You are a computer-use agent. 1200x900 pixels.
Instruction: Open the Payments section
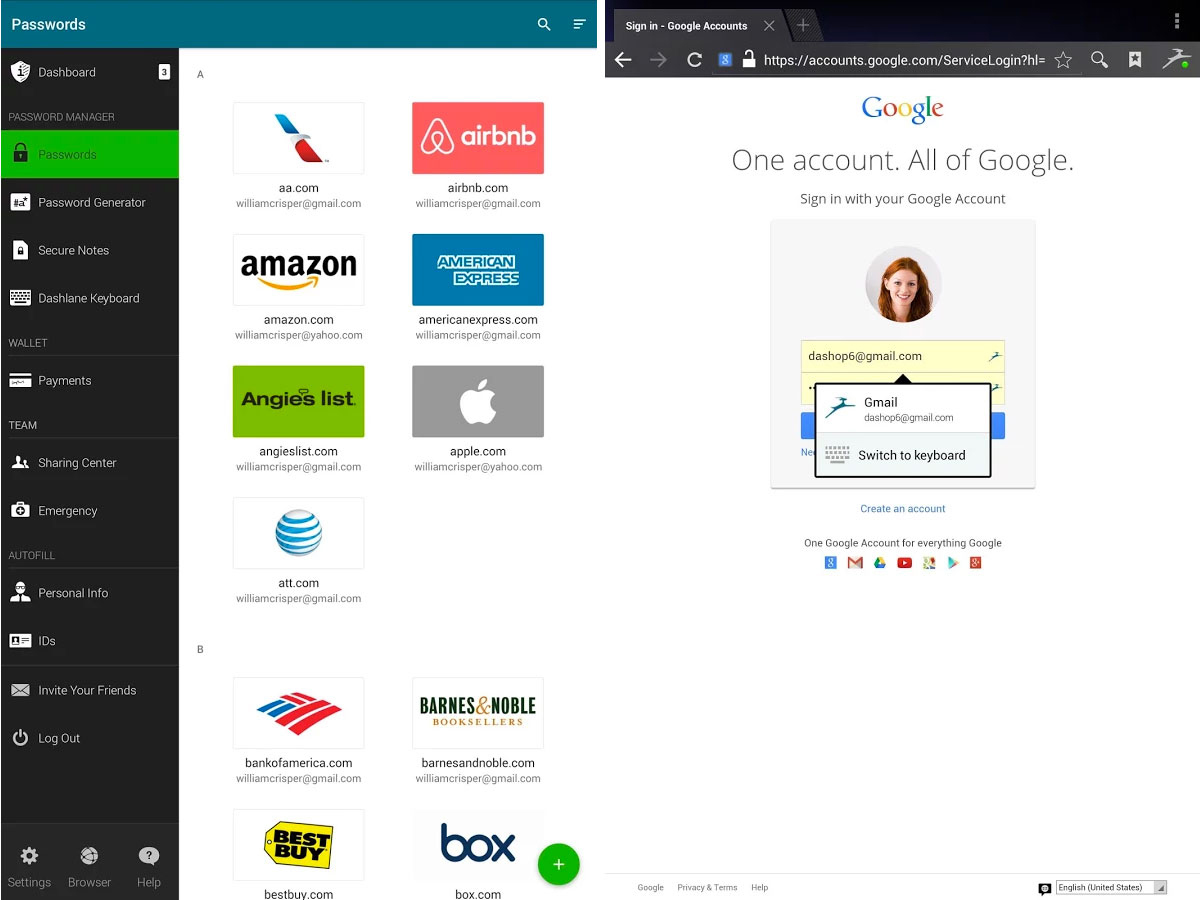[x=90, y=380]
